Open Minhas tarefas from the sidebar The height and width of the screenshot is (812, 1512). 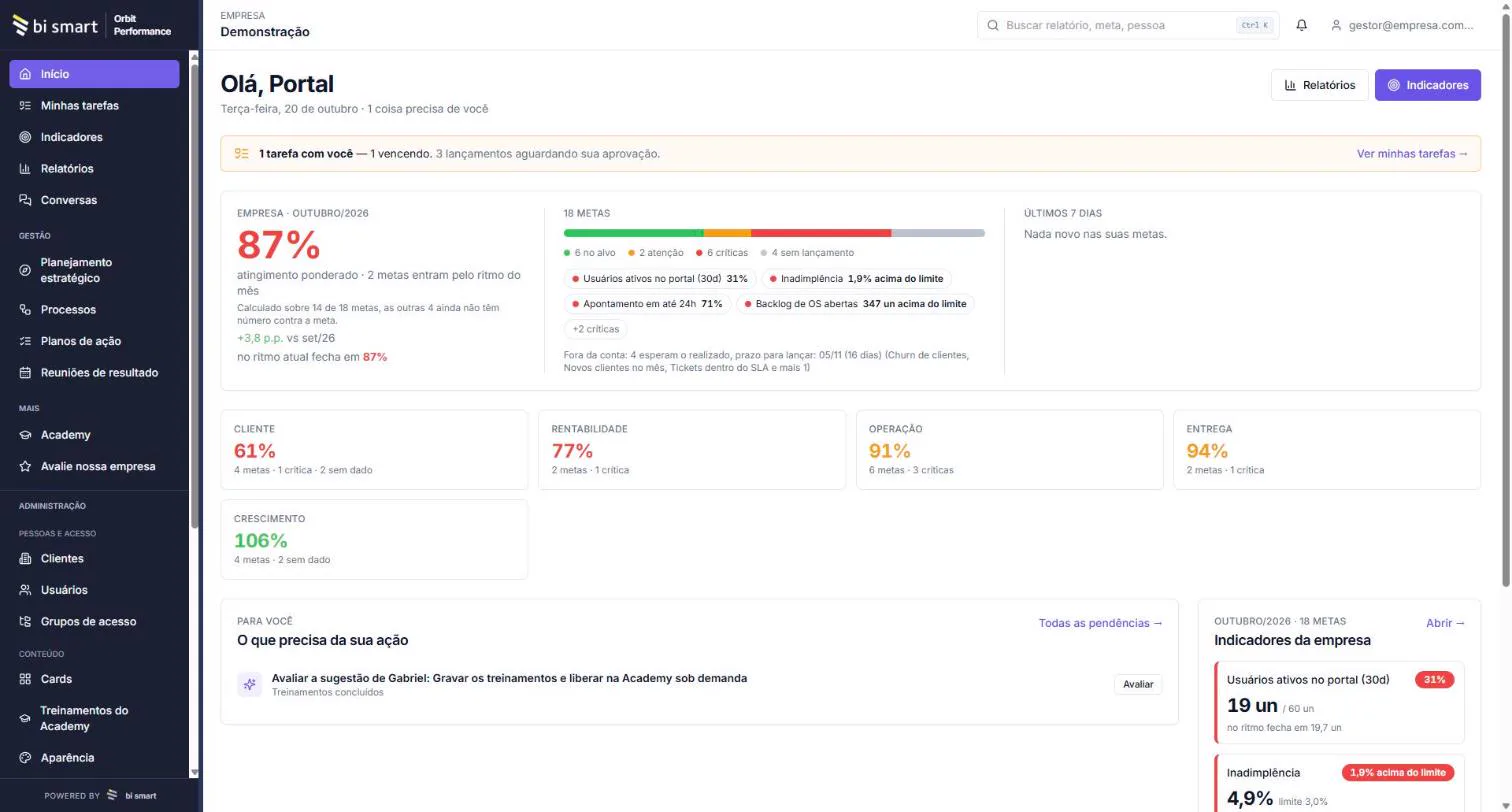94,105
